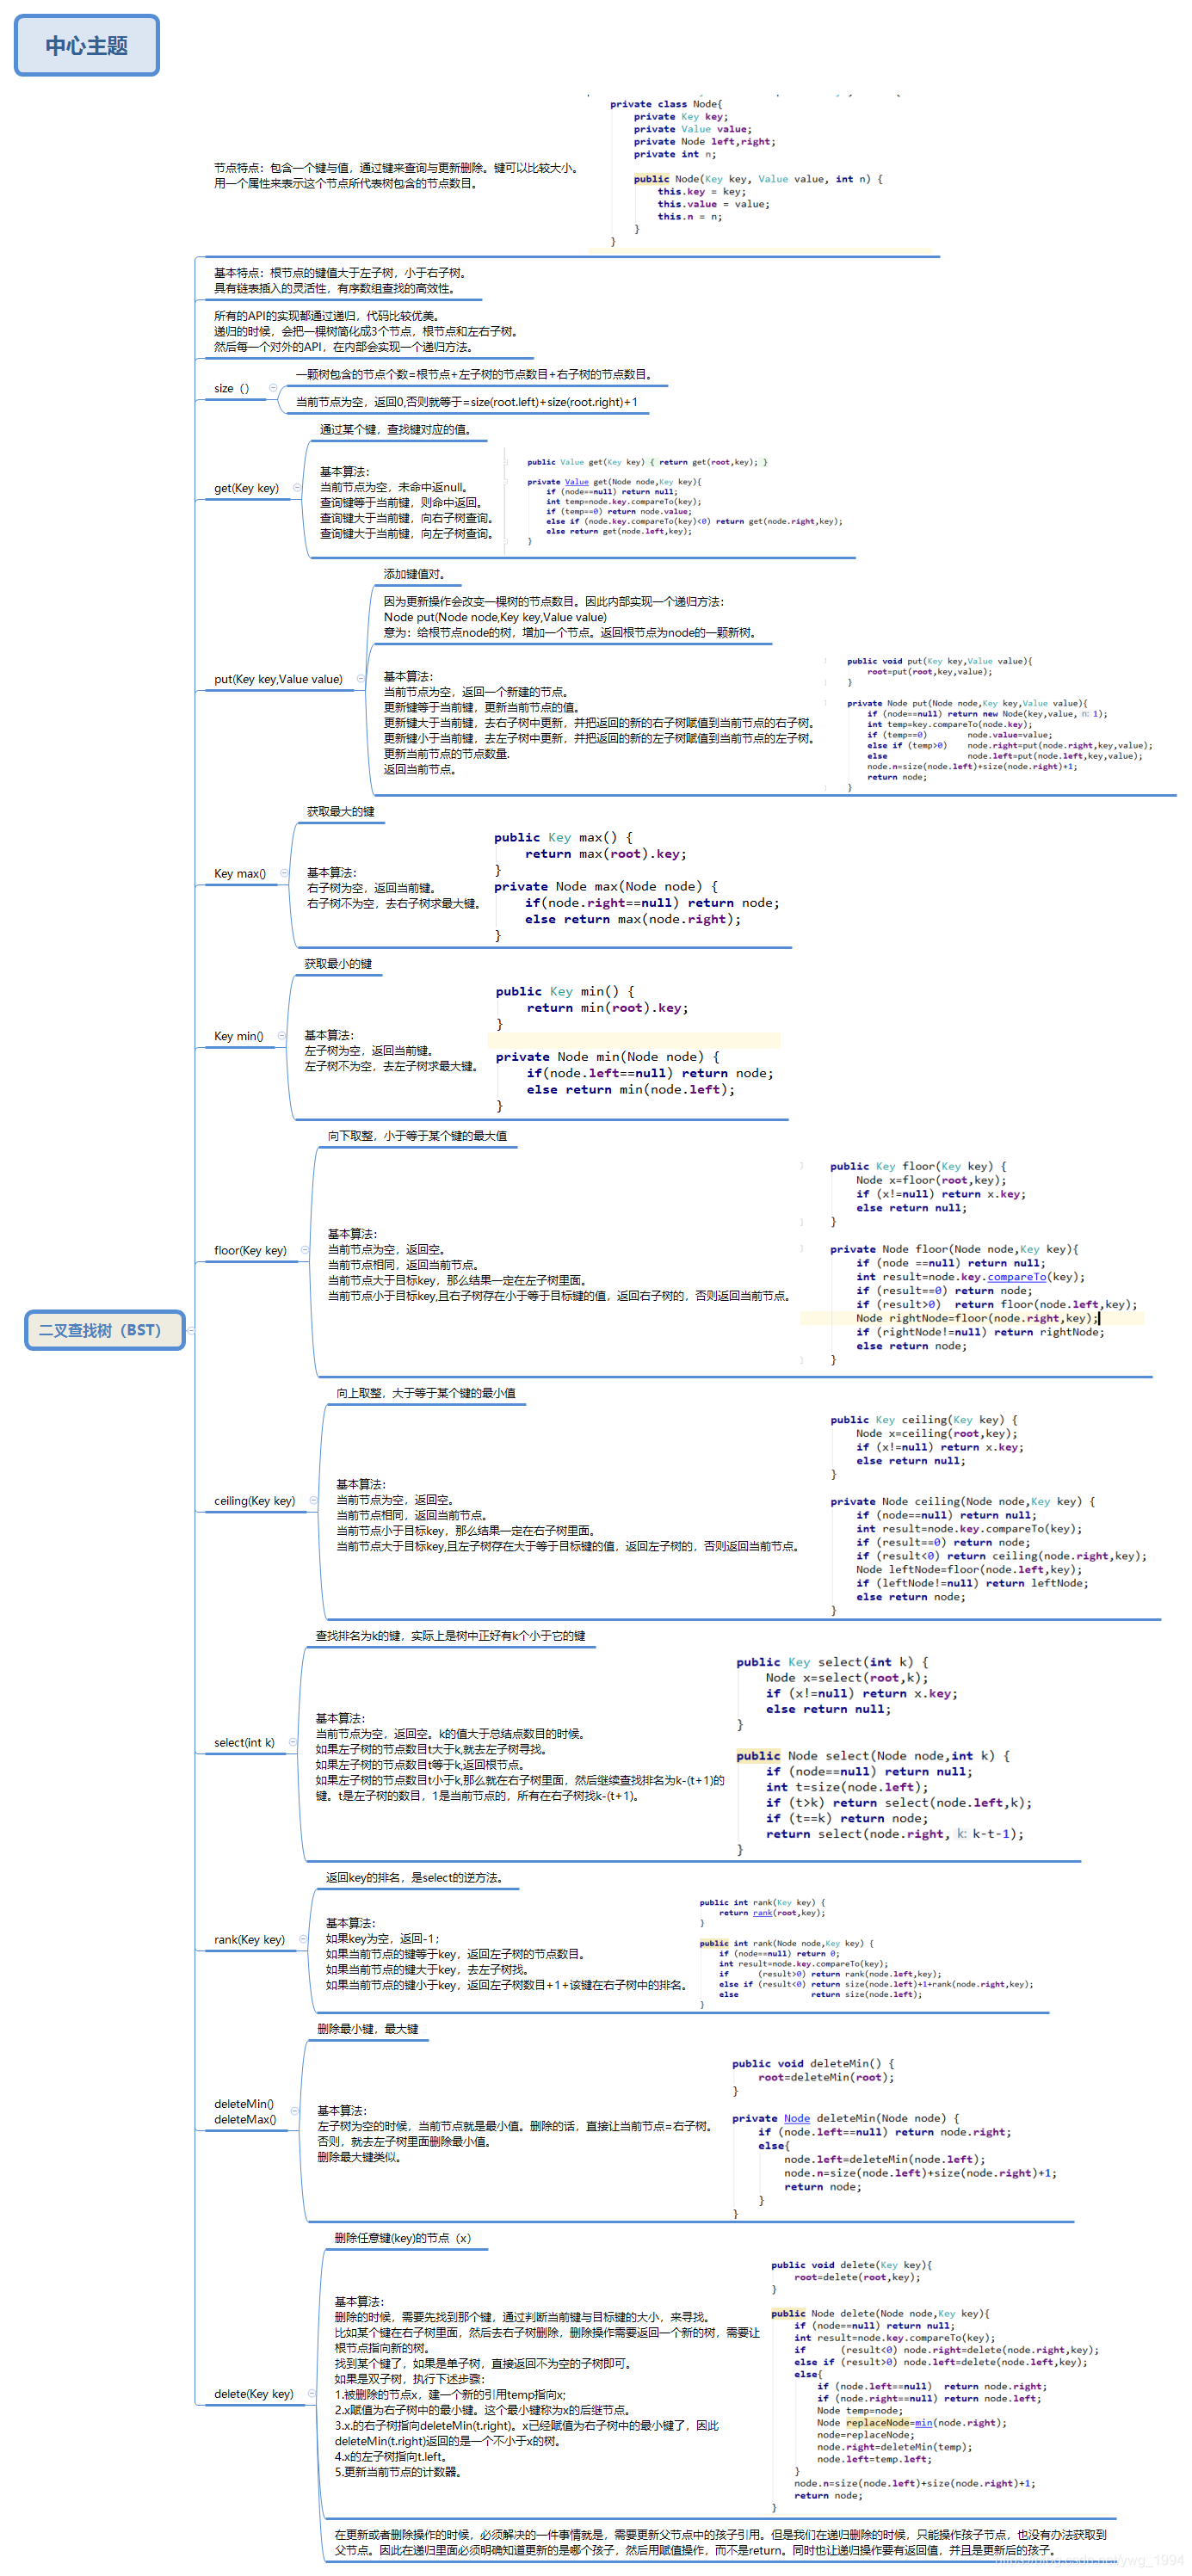Select subtopic 添加键值对

click(x=414, y=574)
